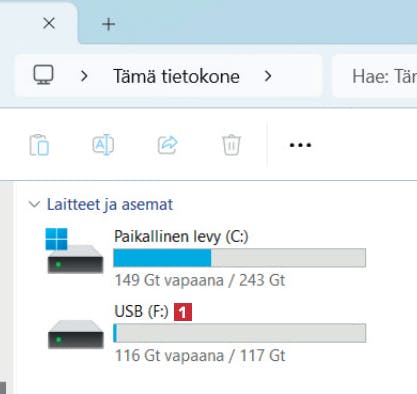
Task: Collapse the Laitteet ja asemat group
Action: coord(35,204)
